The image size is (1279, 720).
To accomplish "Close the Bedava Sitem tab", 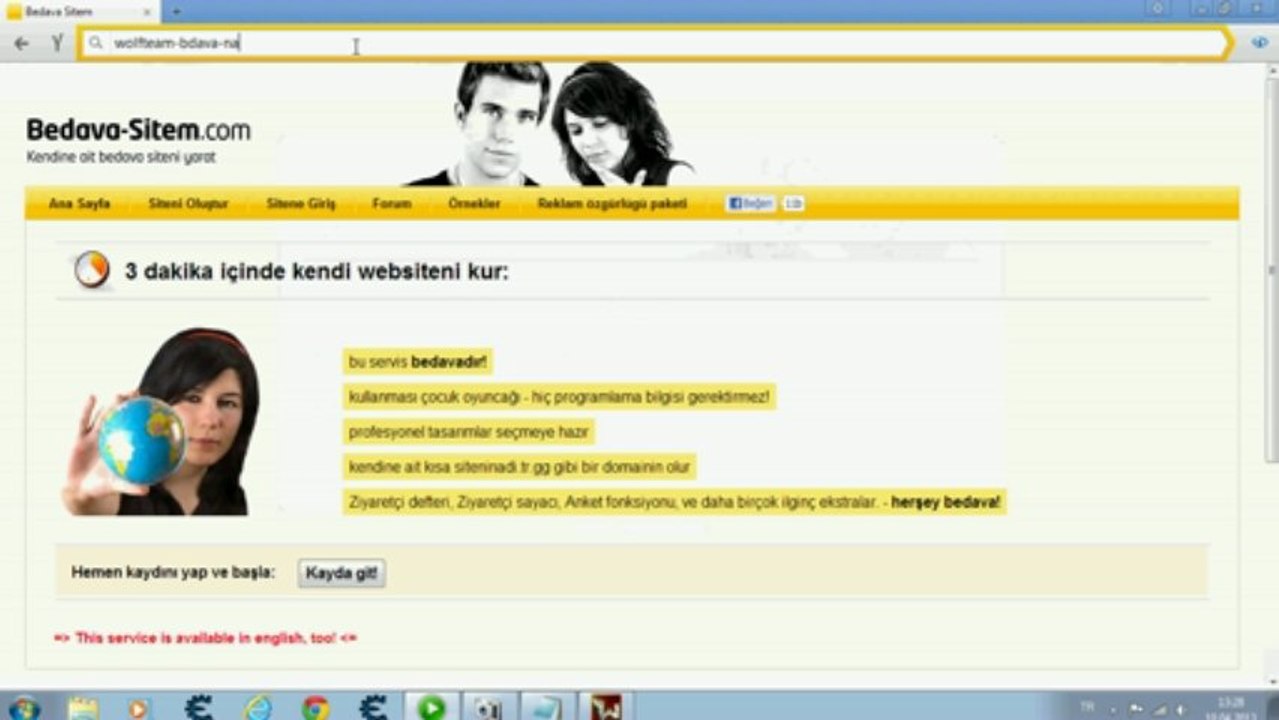I will (148, 11).
